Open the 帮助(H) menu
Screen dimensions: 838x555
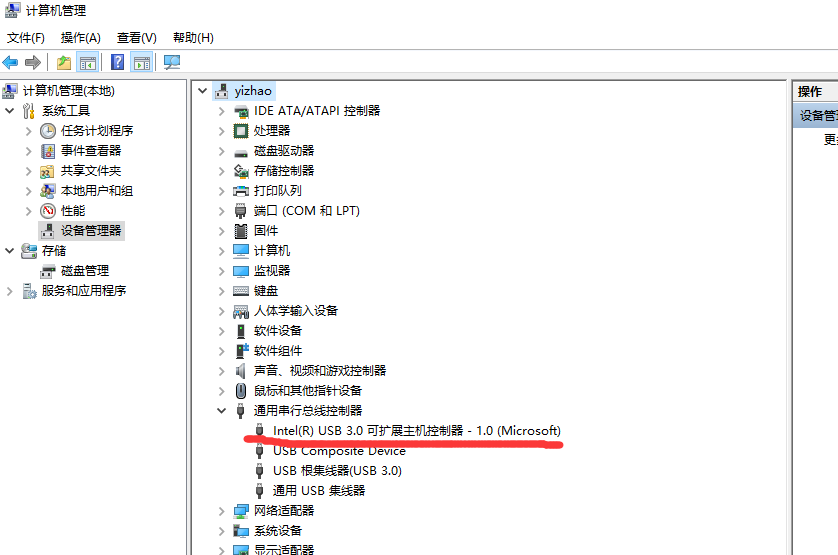[193, 38]
